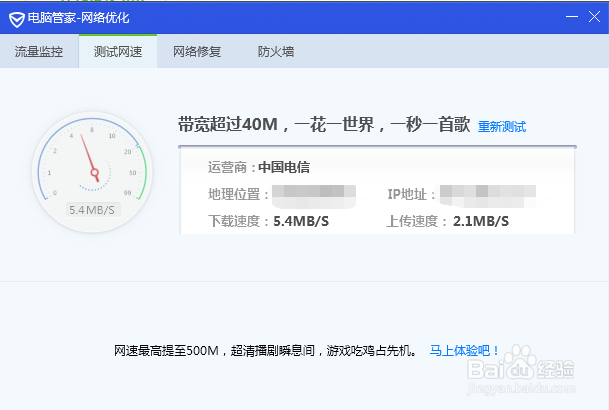Close the 网络优化 window

pyautogui.click(x=595, y=17)
